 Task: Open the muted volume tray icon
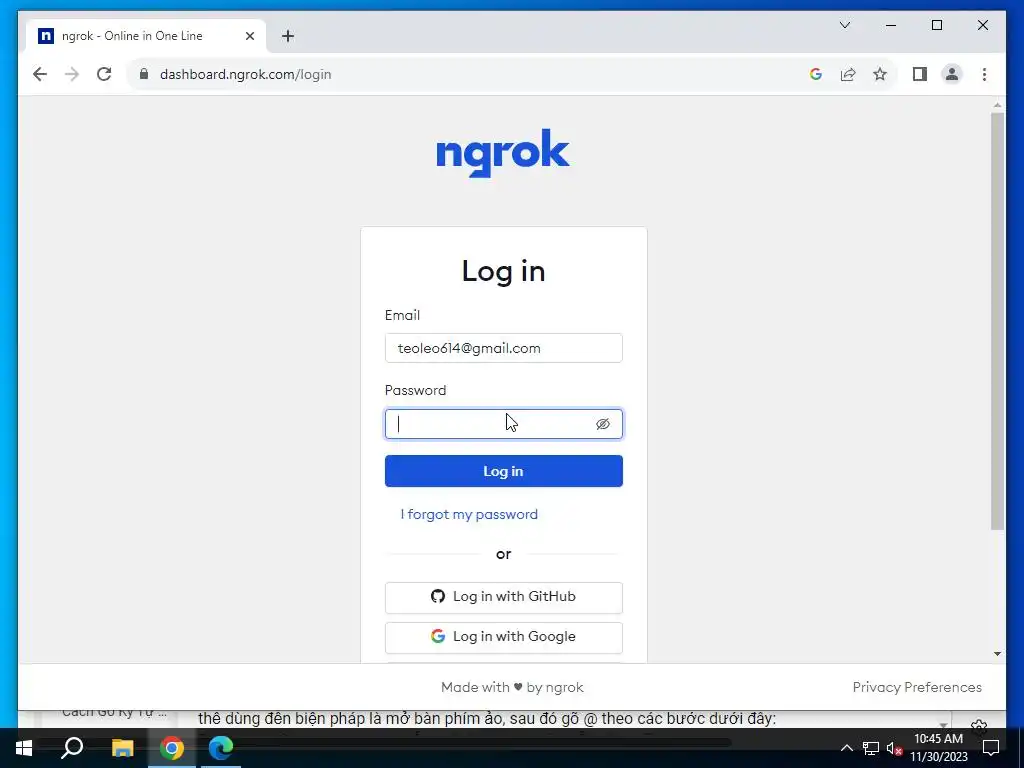coord(894,748)
